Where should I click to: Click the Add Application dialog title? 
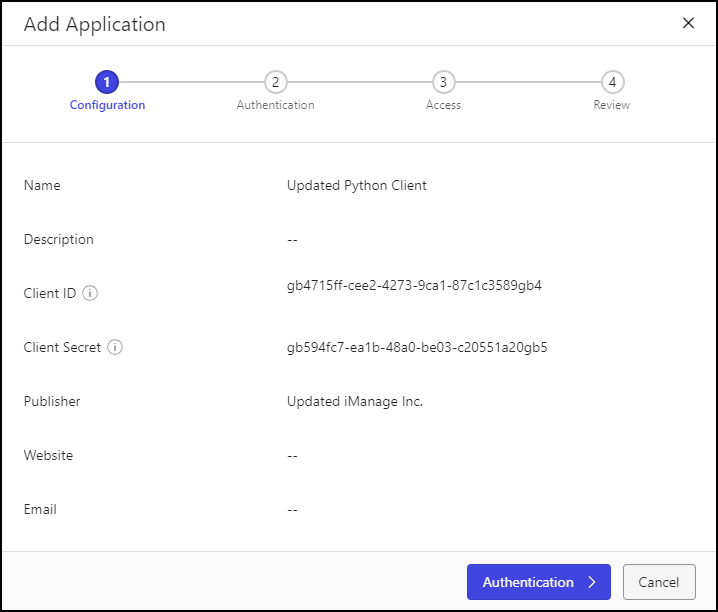95,24
